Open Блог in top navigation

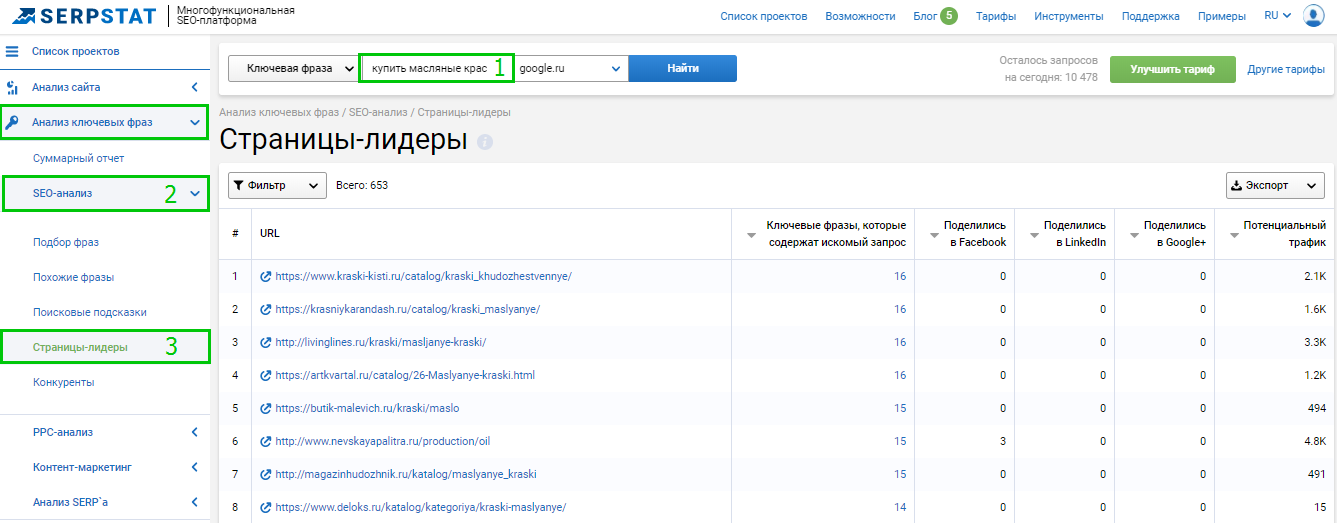(x=925, y=16)
